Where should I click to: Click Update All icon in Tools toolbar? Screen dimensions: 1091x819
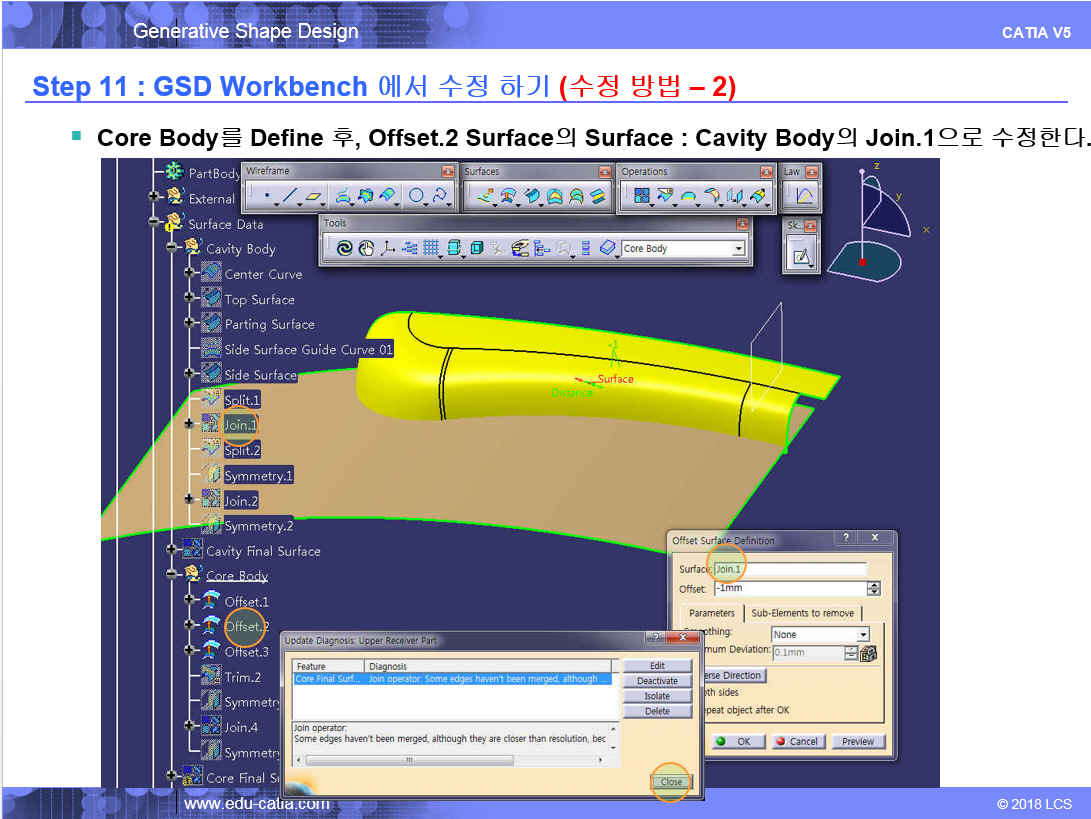pos(344,249)
